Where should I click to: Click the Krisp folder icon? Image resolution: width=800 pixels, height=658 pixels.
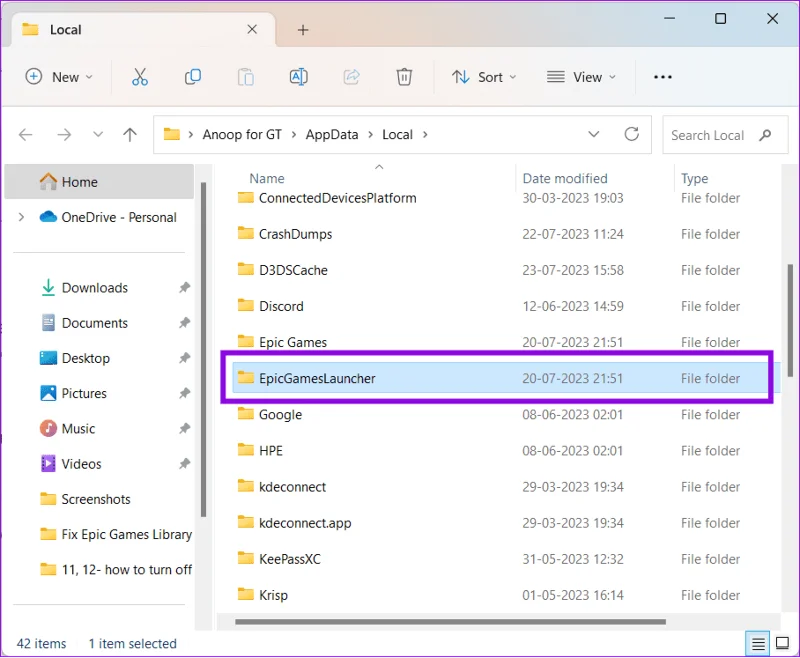coord(245,594)
